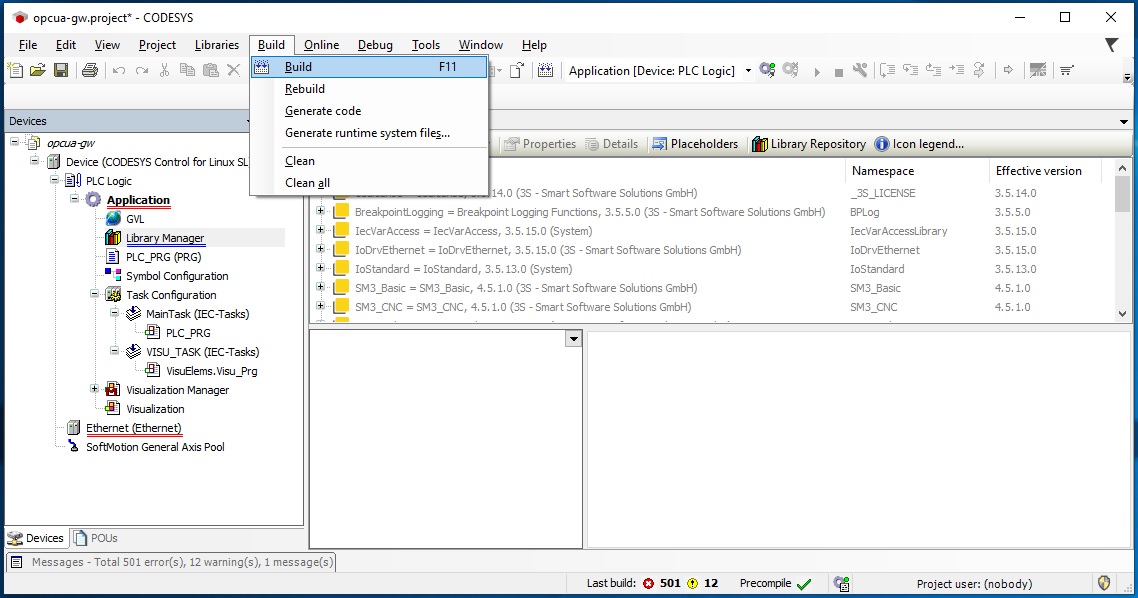This screenshot has width=1138, height=598.
Task: Open Messages panel with error summary
Action: [x=171, y=562]
